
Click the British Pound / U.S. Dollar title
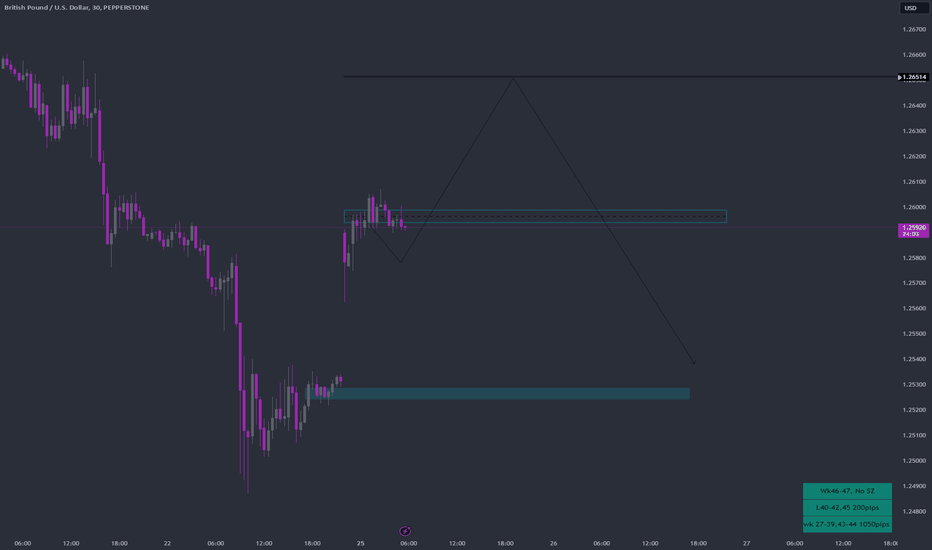tap(46, 8)
